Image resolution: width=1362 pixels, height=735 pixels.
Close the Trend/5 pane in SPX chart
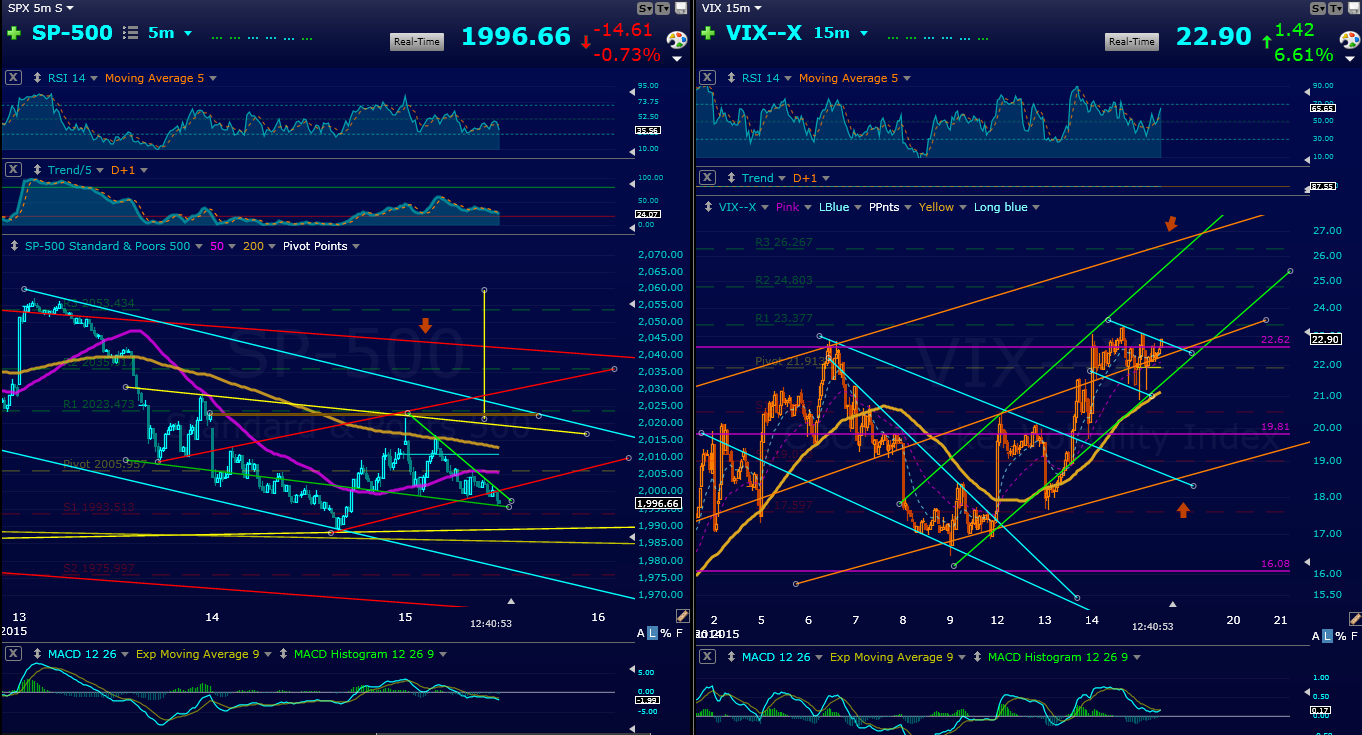pyautogui.click(x=13, y=170)
